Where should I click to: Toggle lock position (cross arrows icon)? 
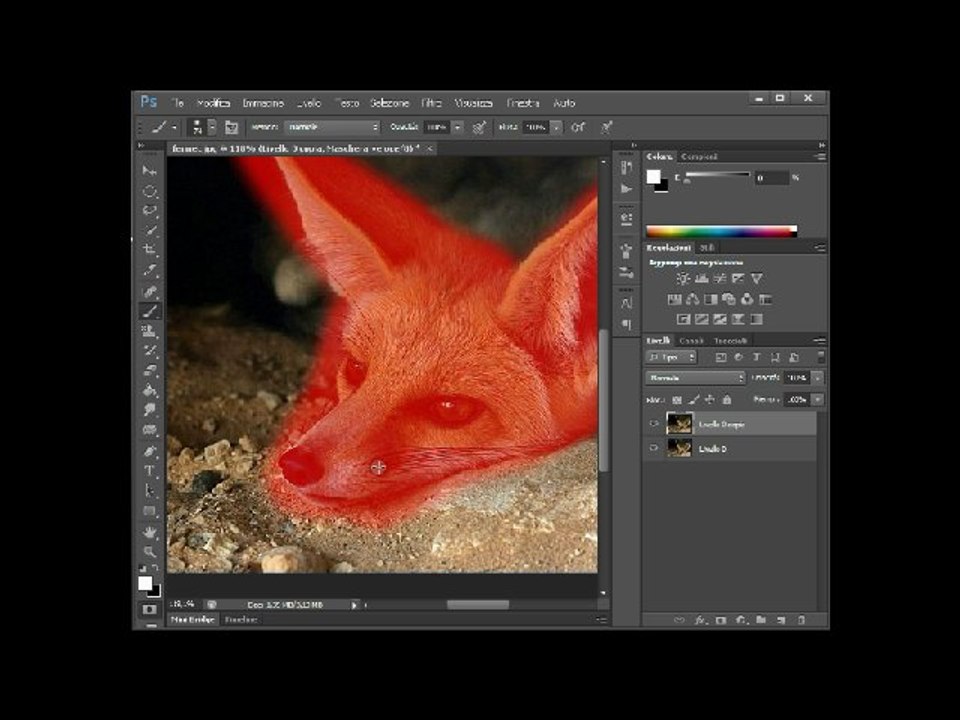pyautogui.click(x=710, y=400)
